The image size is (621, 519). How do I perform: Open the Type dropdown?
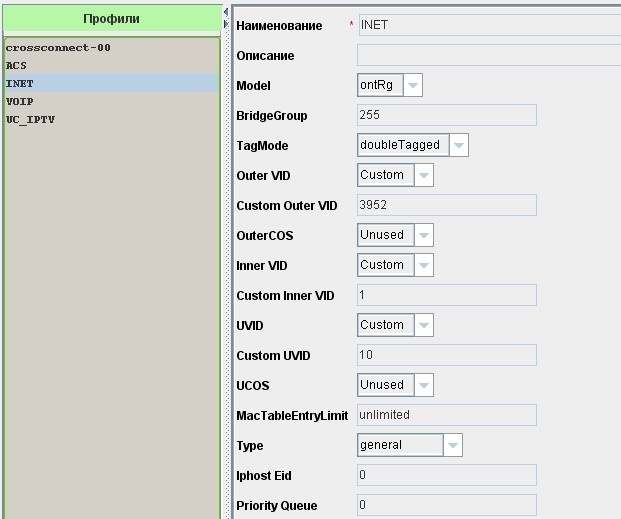[x=453, y=445]
